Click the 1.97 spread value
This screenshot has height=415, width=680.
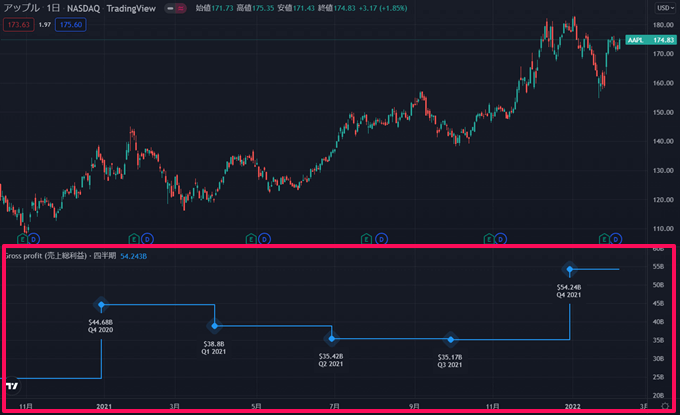45,25
